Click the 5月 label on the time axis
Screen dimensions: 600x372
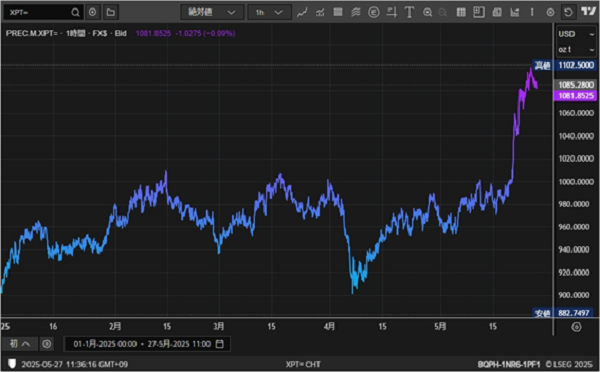click(x=440, y=326)
